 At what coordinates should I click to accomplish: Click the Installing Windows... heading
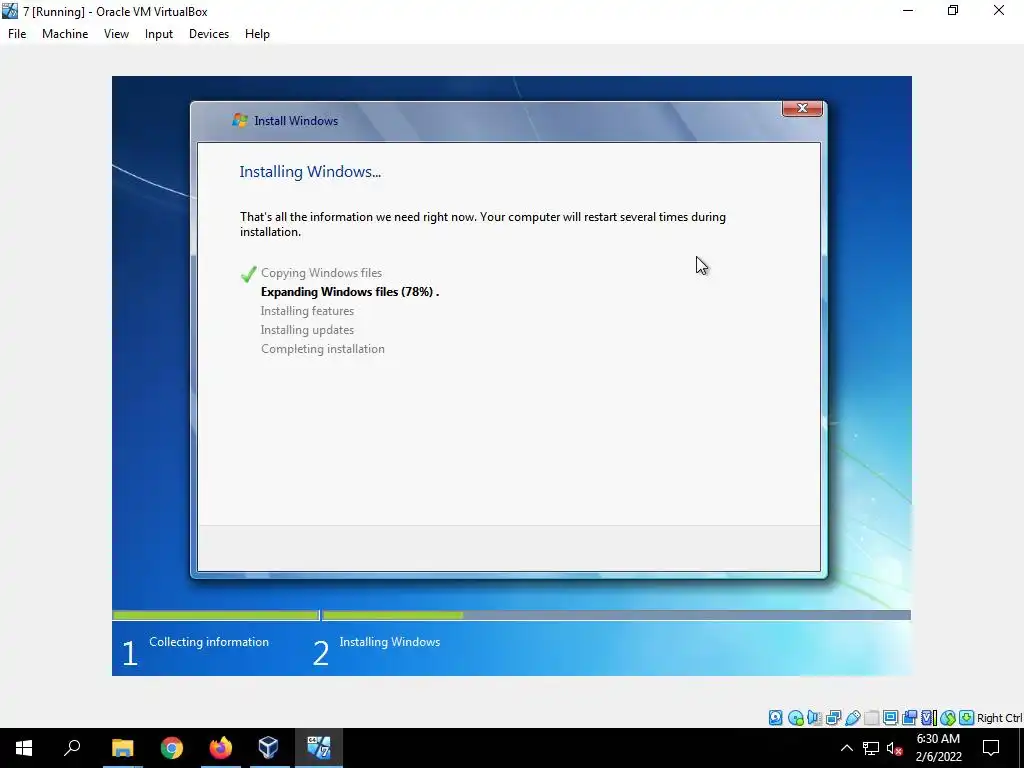(x=310, y=172)
